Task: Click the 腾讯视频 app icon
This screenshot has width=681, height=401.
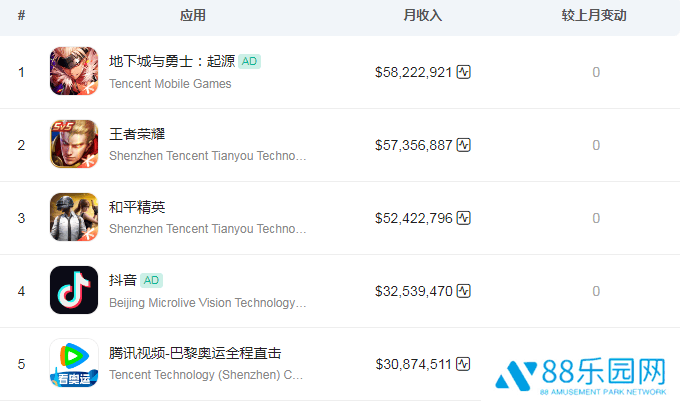Action: [x=74, y=363]
